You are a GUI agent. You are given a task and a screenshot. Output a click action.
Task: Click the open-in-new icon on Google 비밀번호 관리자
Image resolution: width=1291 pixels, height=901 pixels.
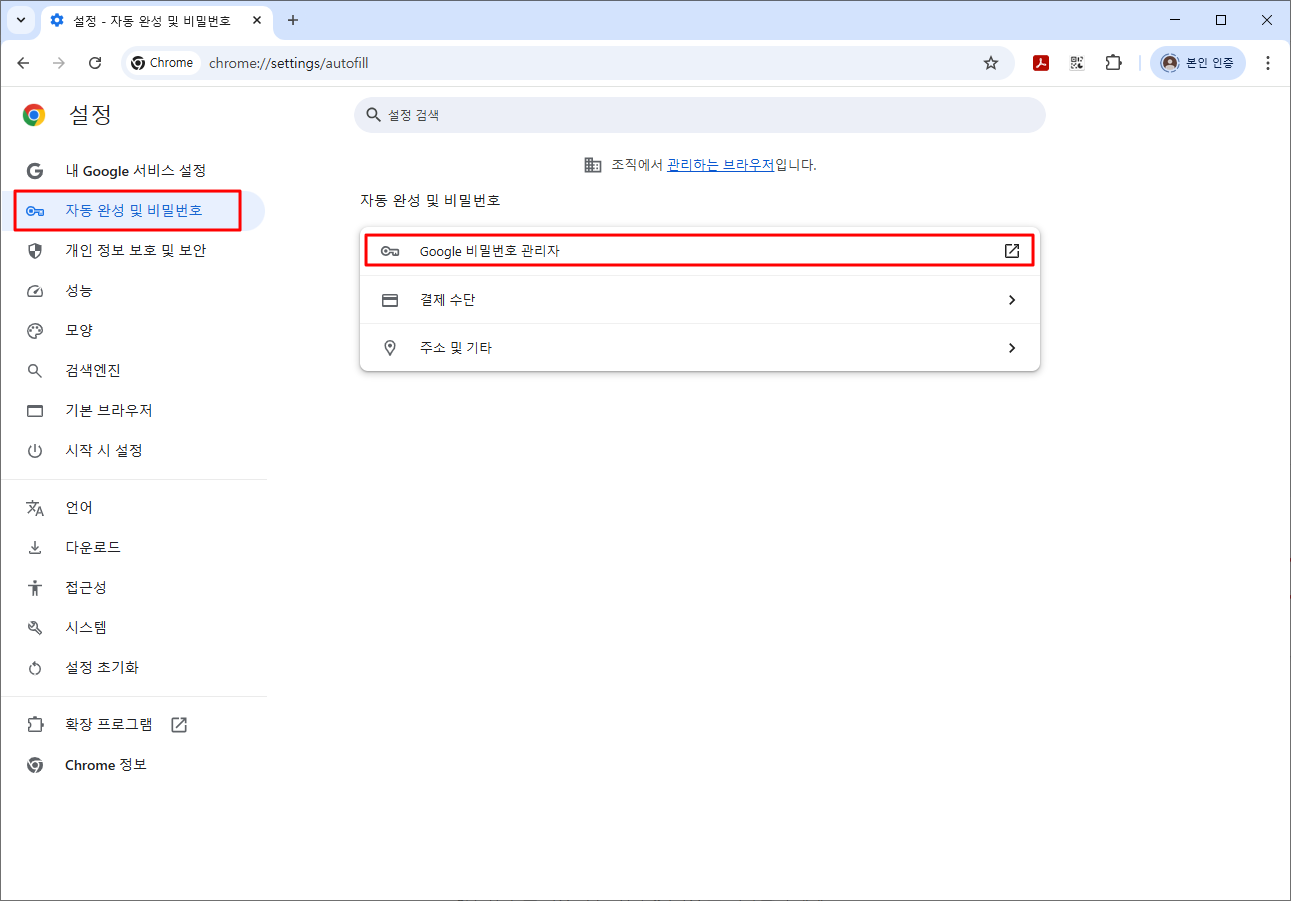coord(1012,251)
